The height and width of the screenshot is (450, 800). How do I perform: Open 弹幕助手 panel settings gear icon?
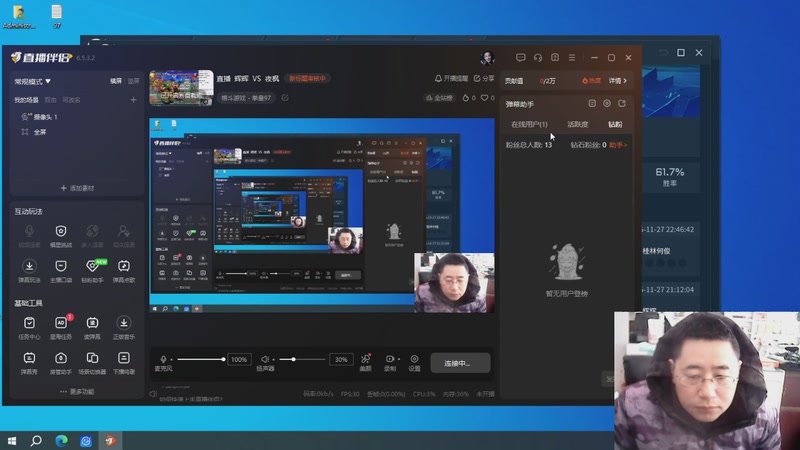607,104
